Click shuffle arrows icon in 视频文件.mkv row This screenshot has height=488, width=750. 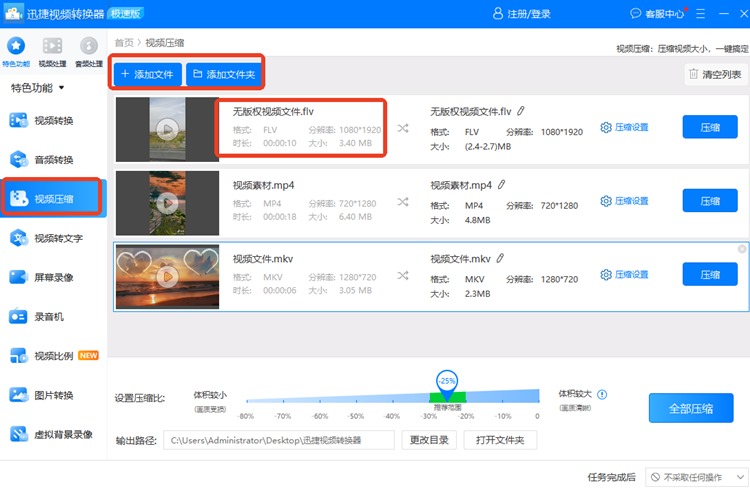coord(403,276)
